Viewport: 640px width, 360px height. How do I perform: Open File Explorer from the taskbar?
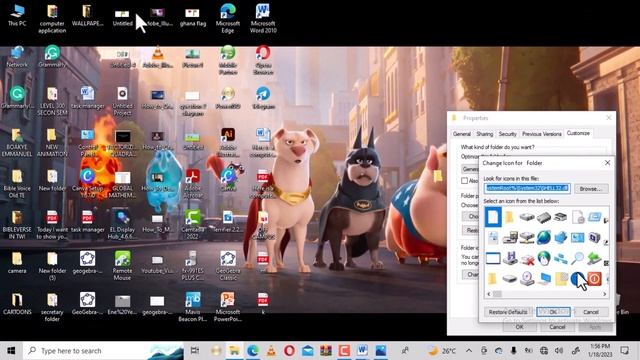click(234, 351)
